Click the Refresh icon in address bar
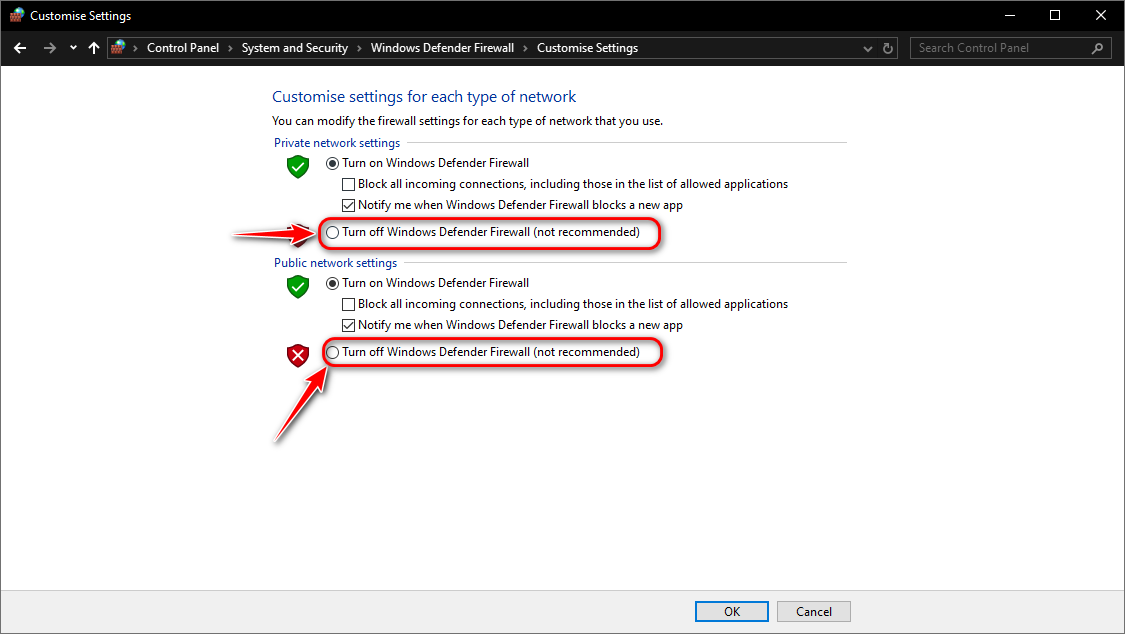The width and height of the screenshot is (1125, 634). (x=887, y=47)
